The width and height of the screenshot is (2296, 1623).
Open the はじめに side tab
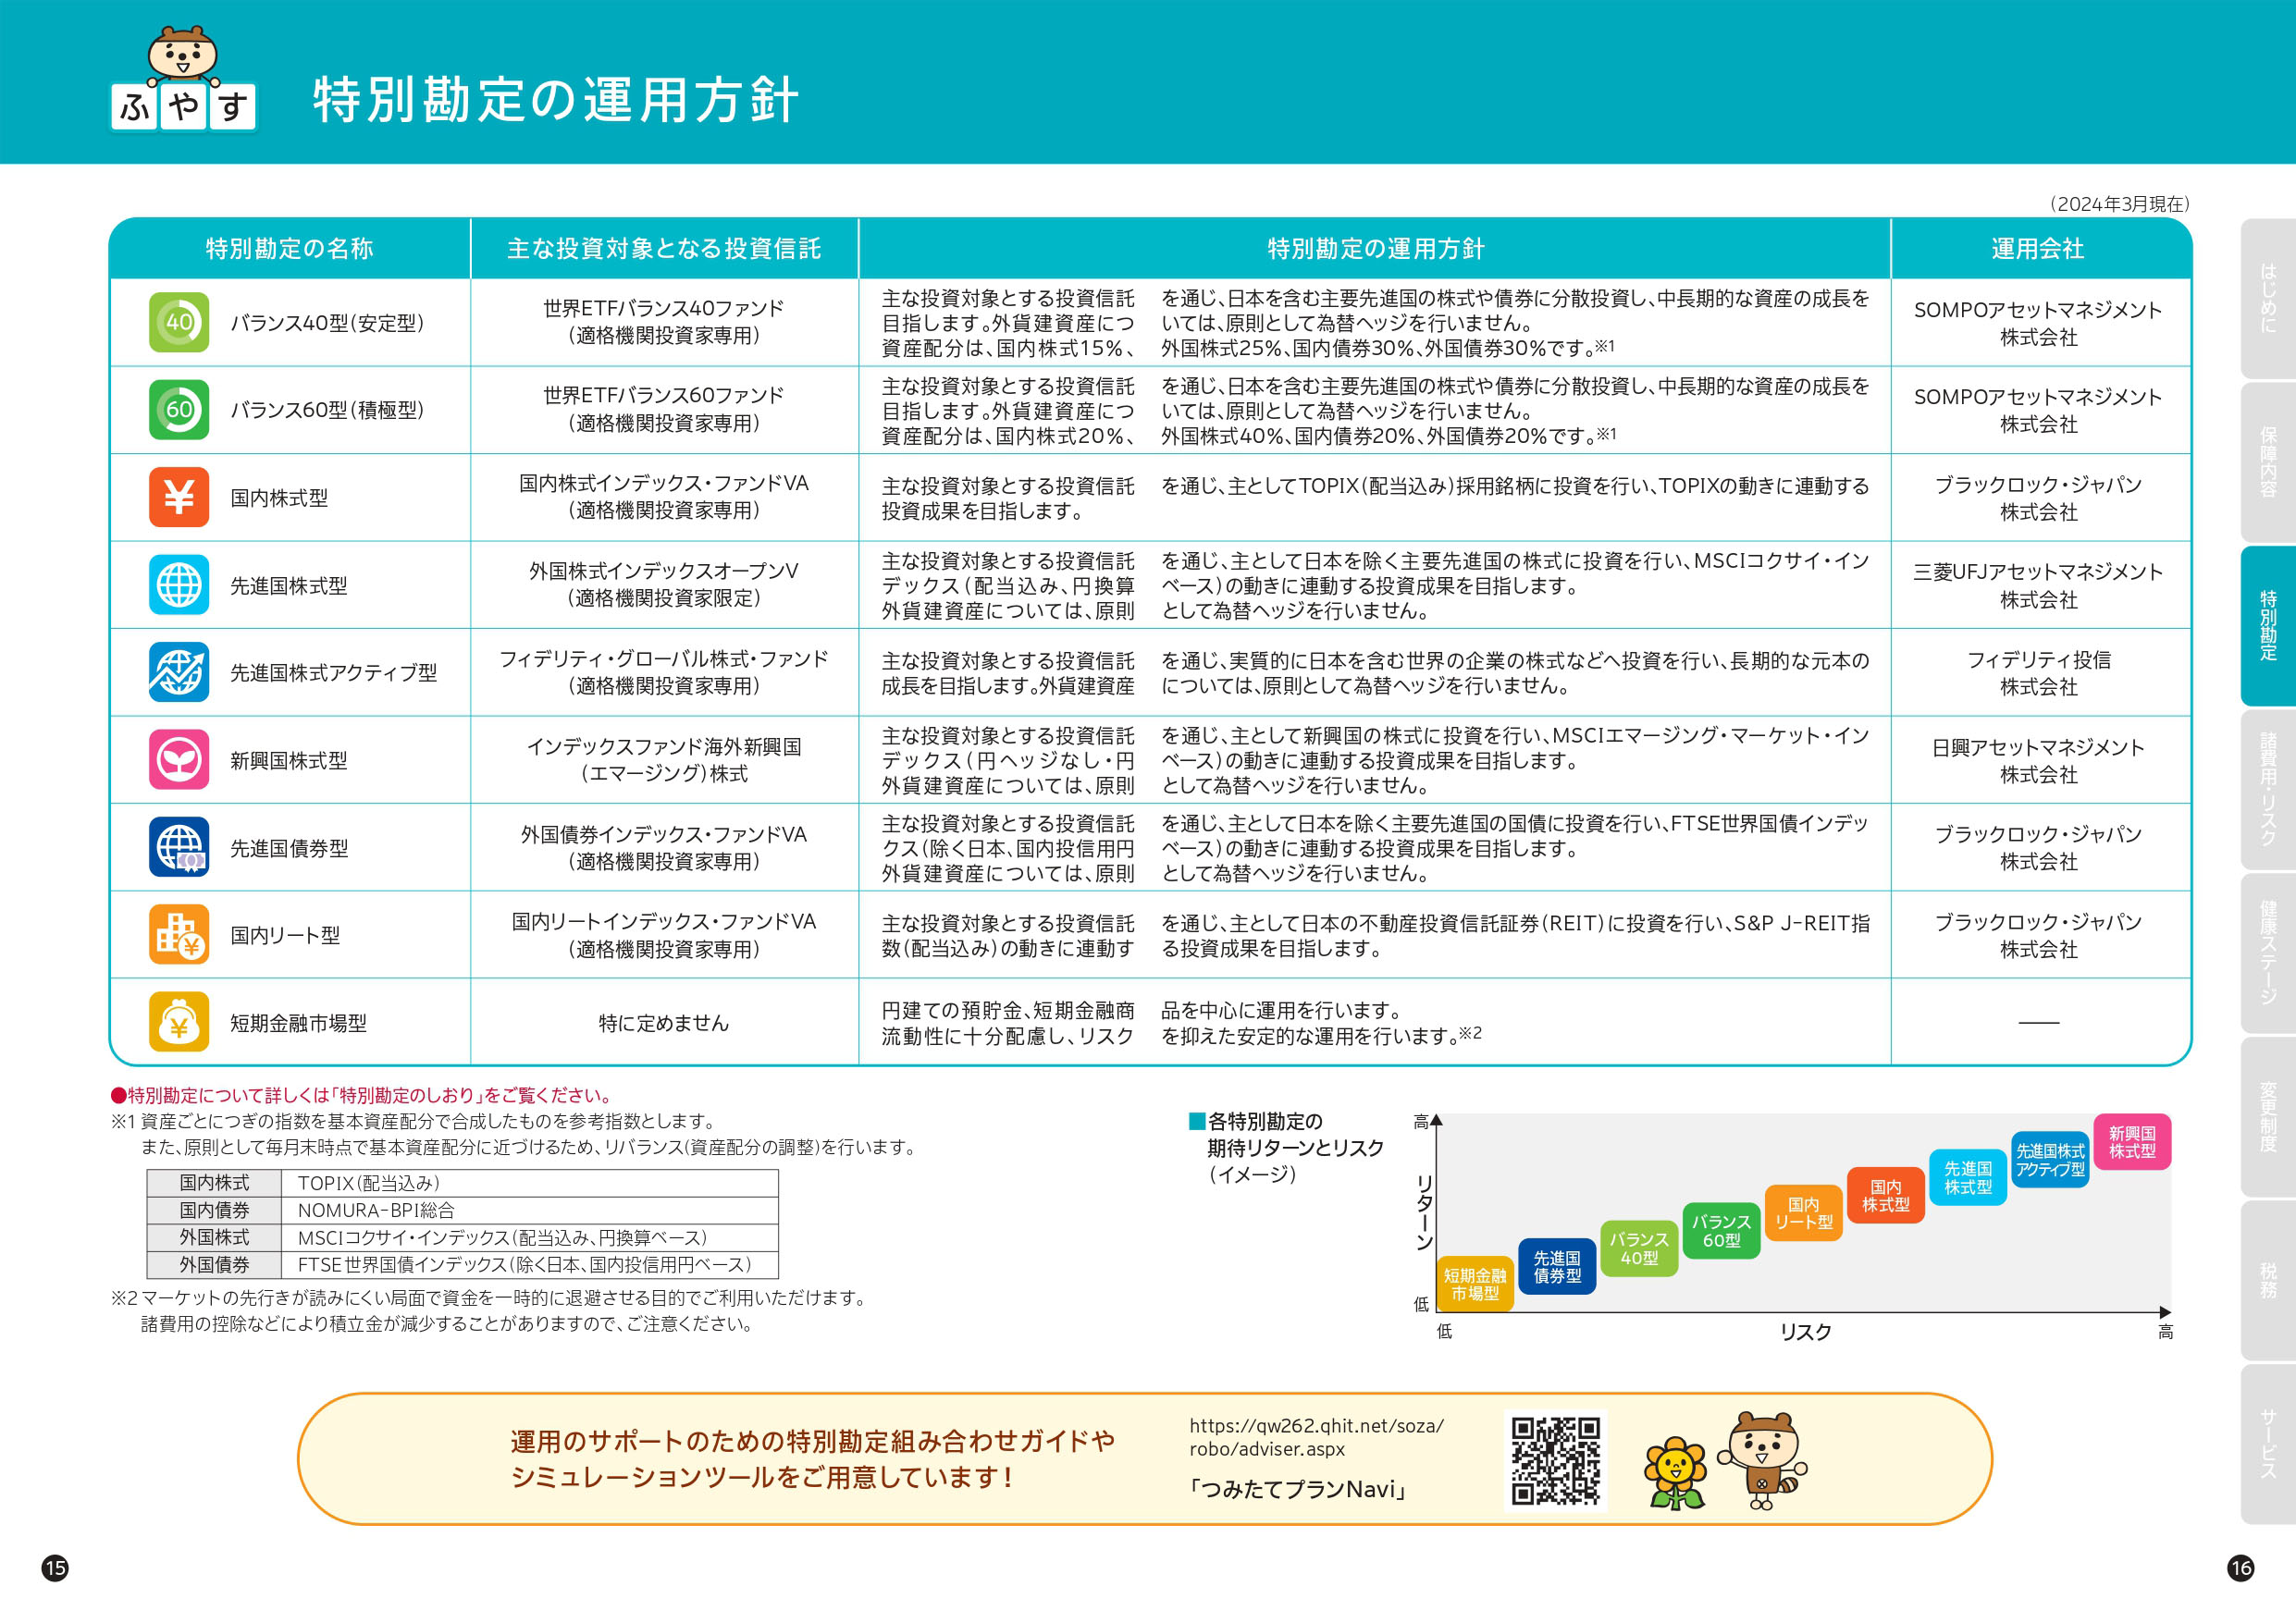pos(2267,298)
